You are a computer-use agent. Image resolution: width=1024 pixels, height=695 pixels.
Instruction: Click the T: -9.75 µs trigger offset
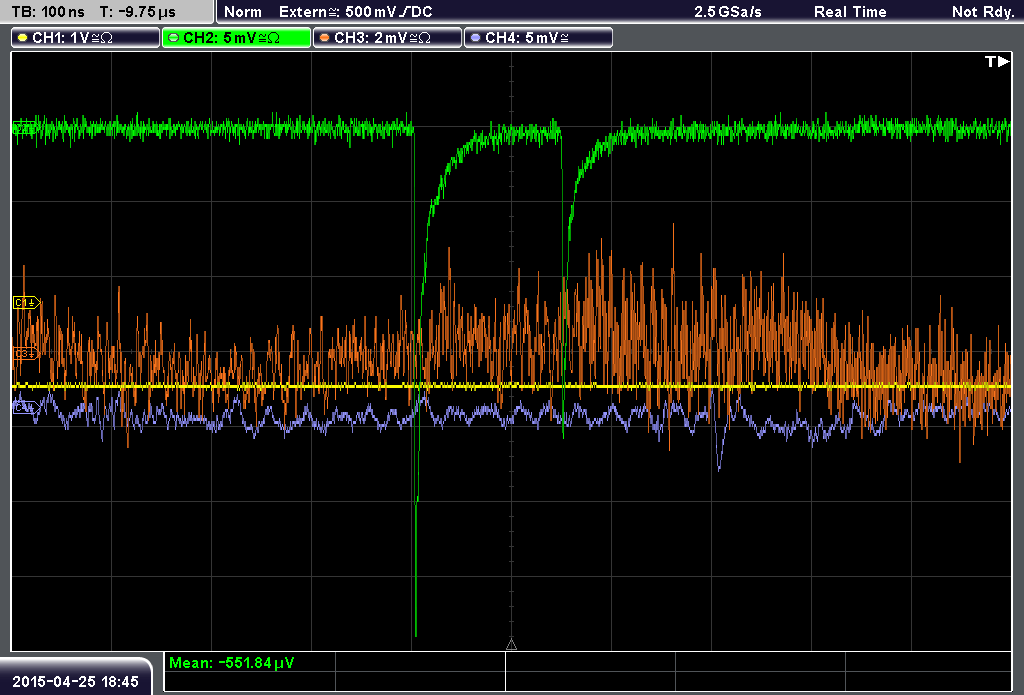138,12
